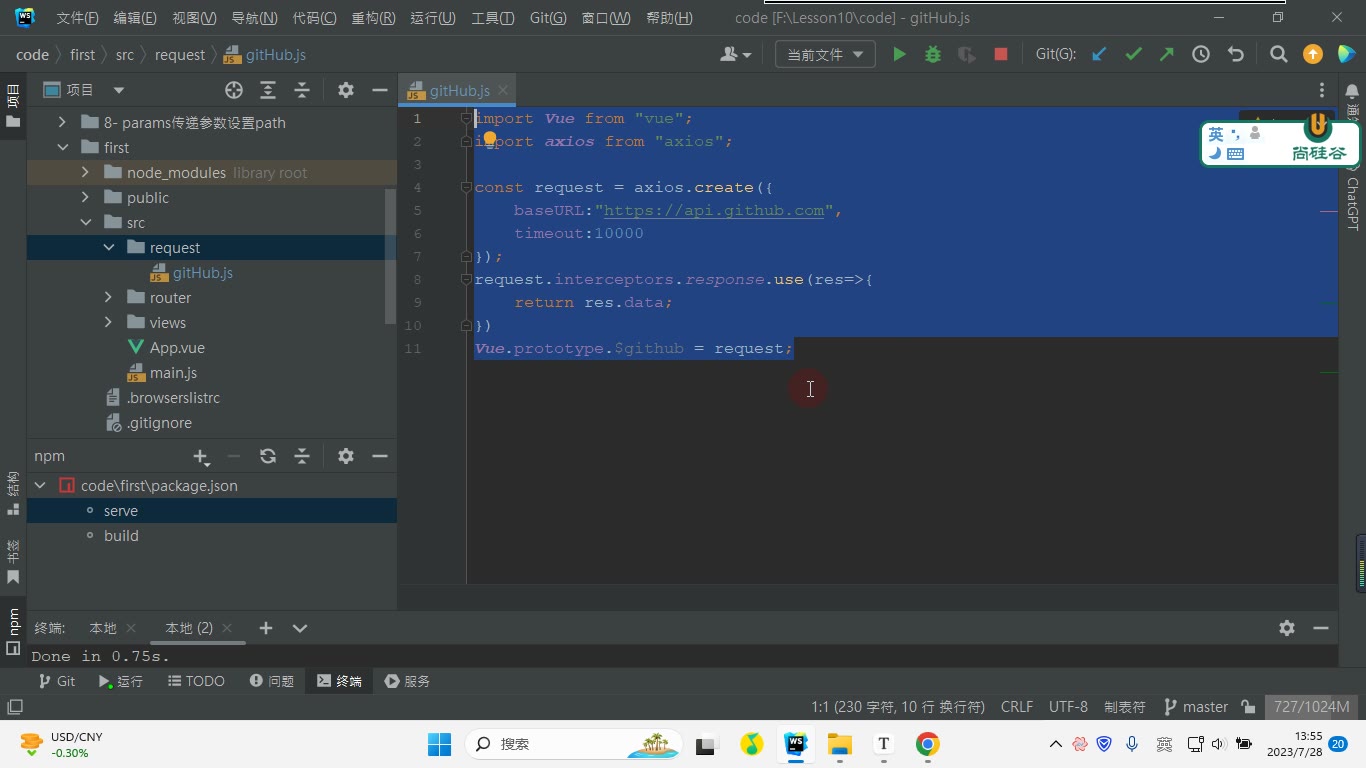This screenshot has height=768, width=1366.
Task: Click the master git branch widget
Action: pyautogui.click(x=1196, y=707)
